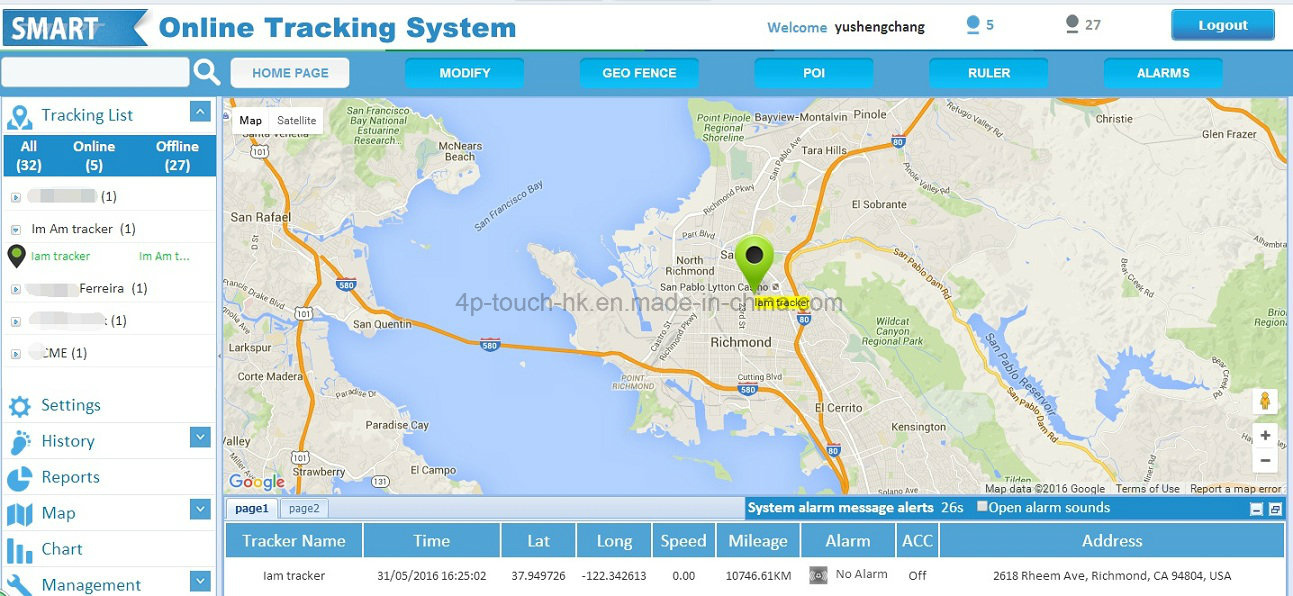Click the offline users icon showing 27
This screenshot has height=596, width=1293.
[x=1073, y=25]
